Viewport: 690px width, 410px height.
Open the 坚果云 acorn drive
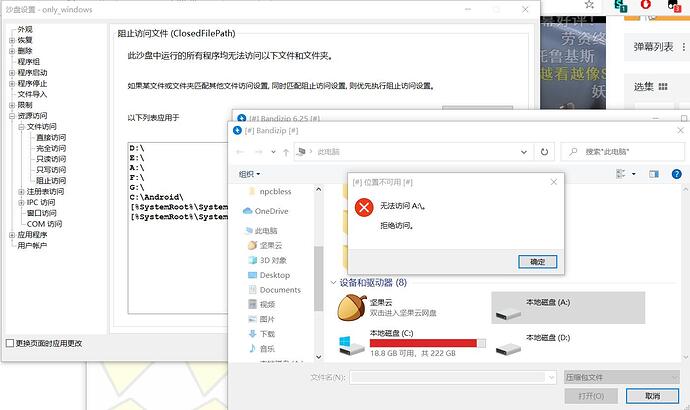click(x=352, y=308)
